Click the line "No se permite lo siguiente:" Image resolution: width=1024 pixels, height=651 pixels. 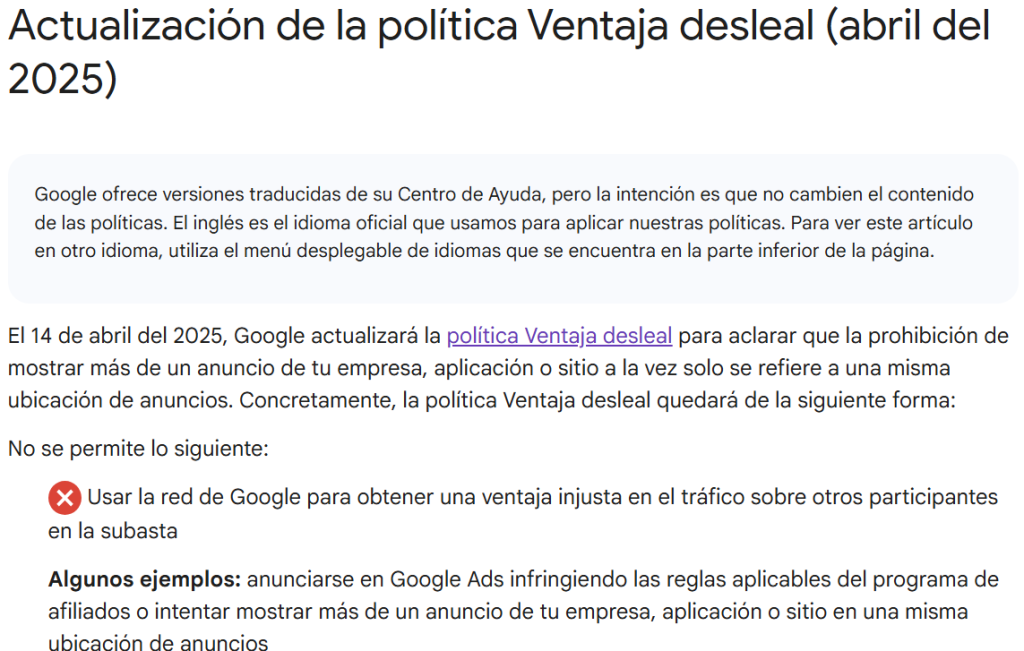[138, 449]
